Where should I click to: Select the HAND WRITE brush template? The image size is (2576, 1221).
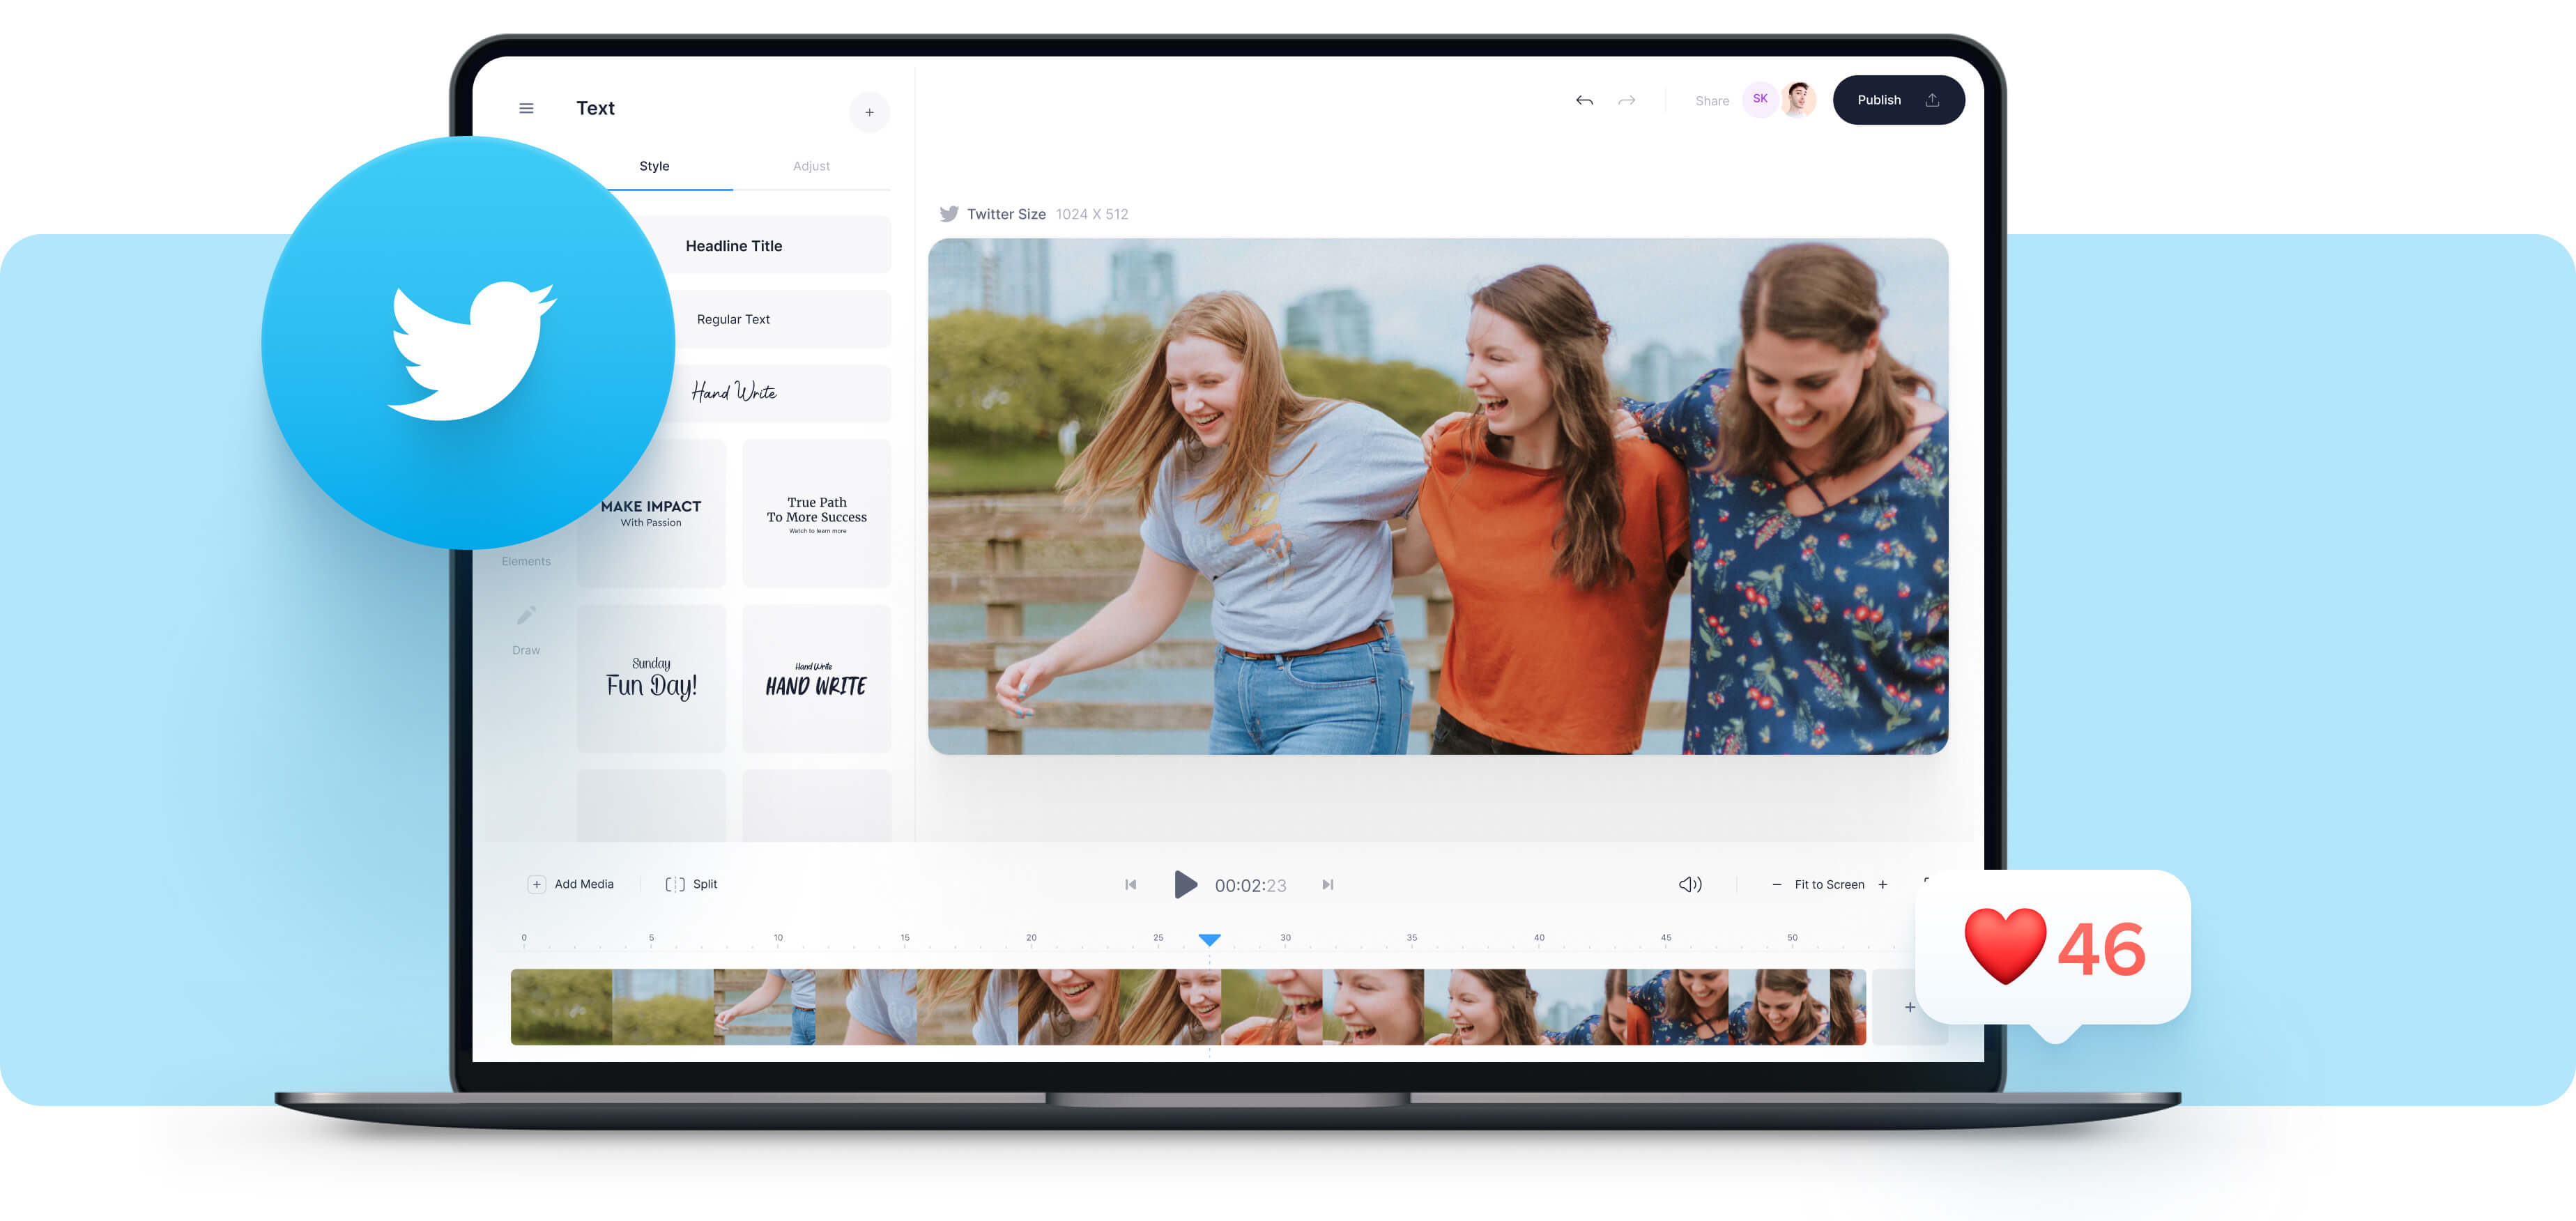[816, 678]
